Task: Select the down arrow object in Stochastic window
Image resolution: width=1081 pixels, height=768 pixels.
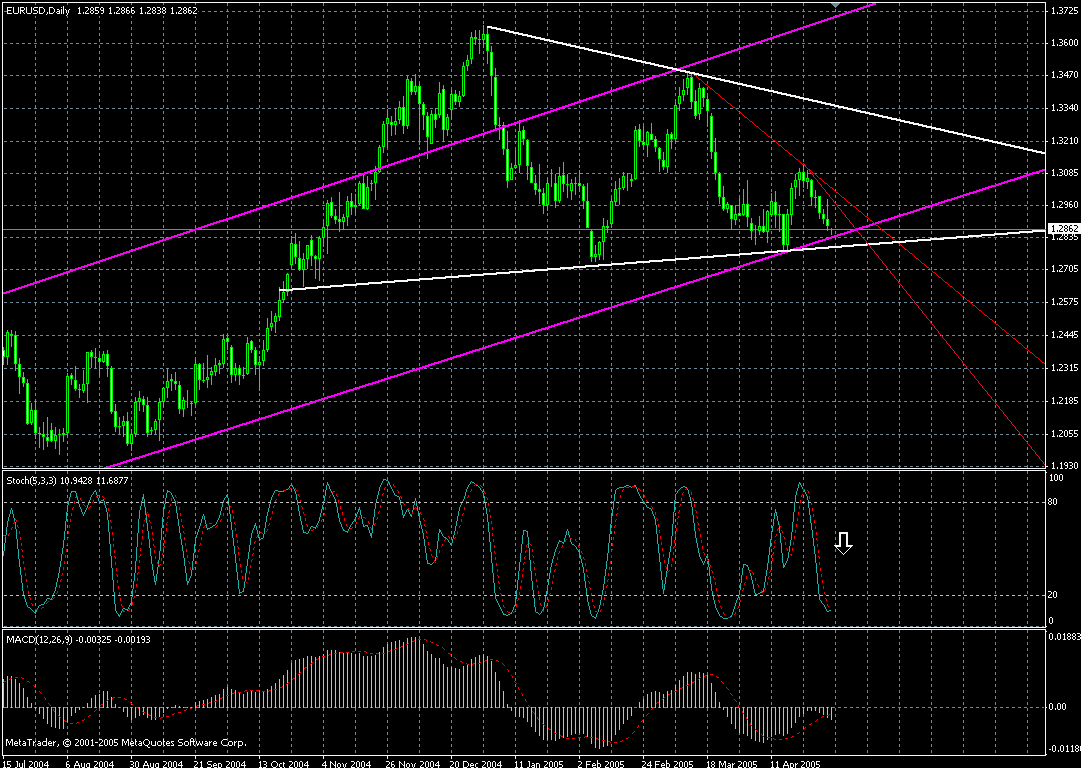Action: [x=843, y=543]
